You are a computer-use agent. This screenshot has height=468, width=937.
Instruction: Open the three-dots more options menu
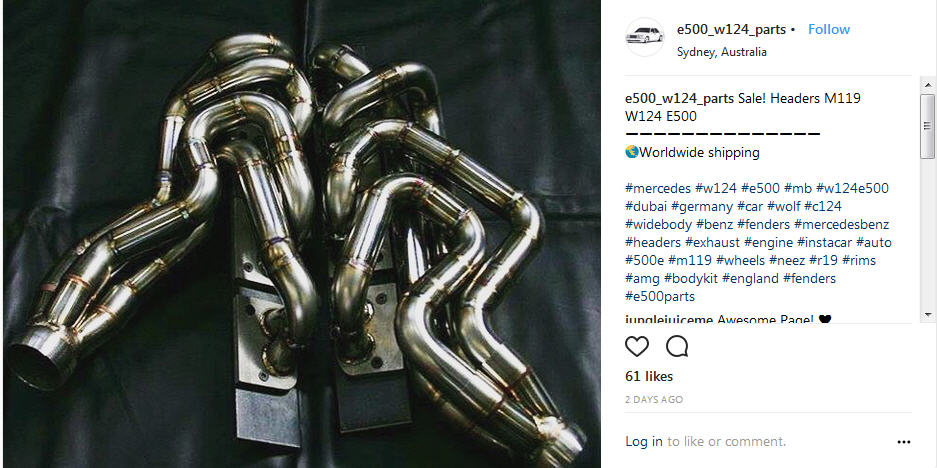click(x=904, y=442)
